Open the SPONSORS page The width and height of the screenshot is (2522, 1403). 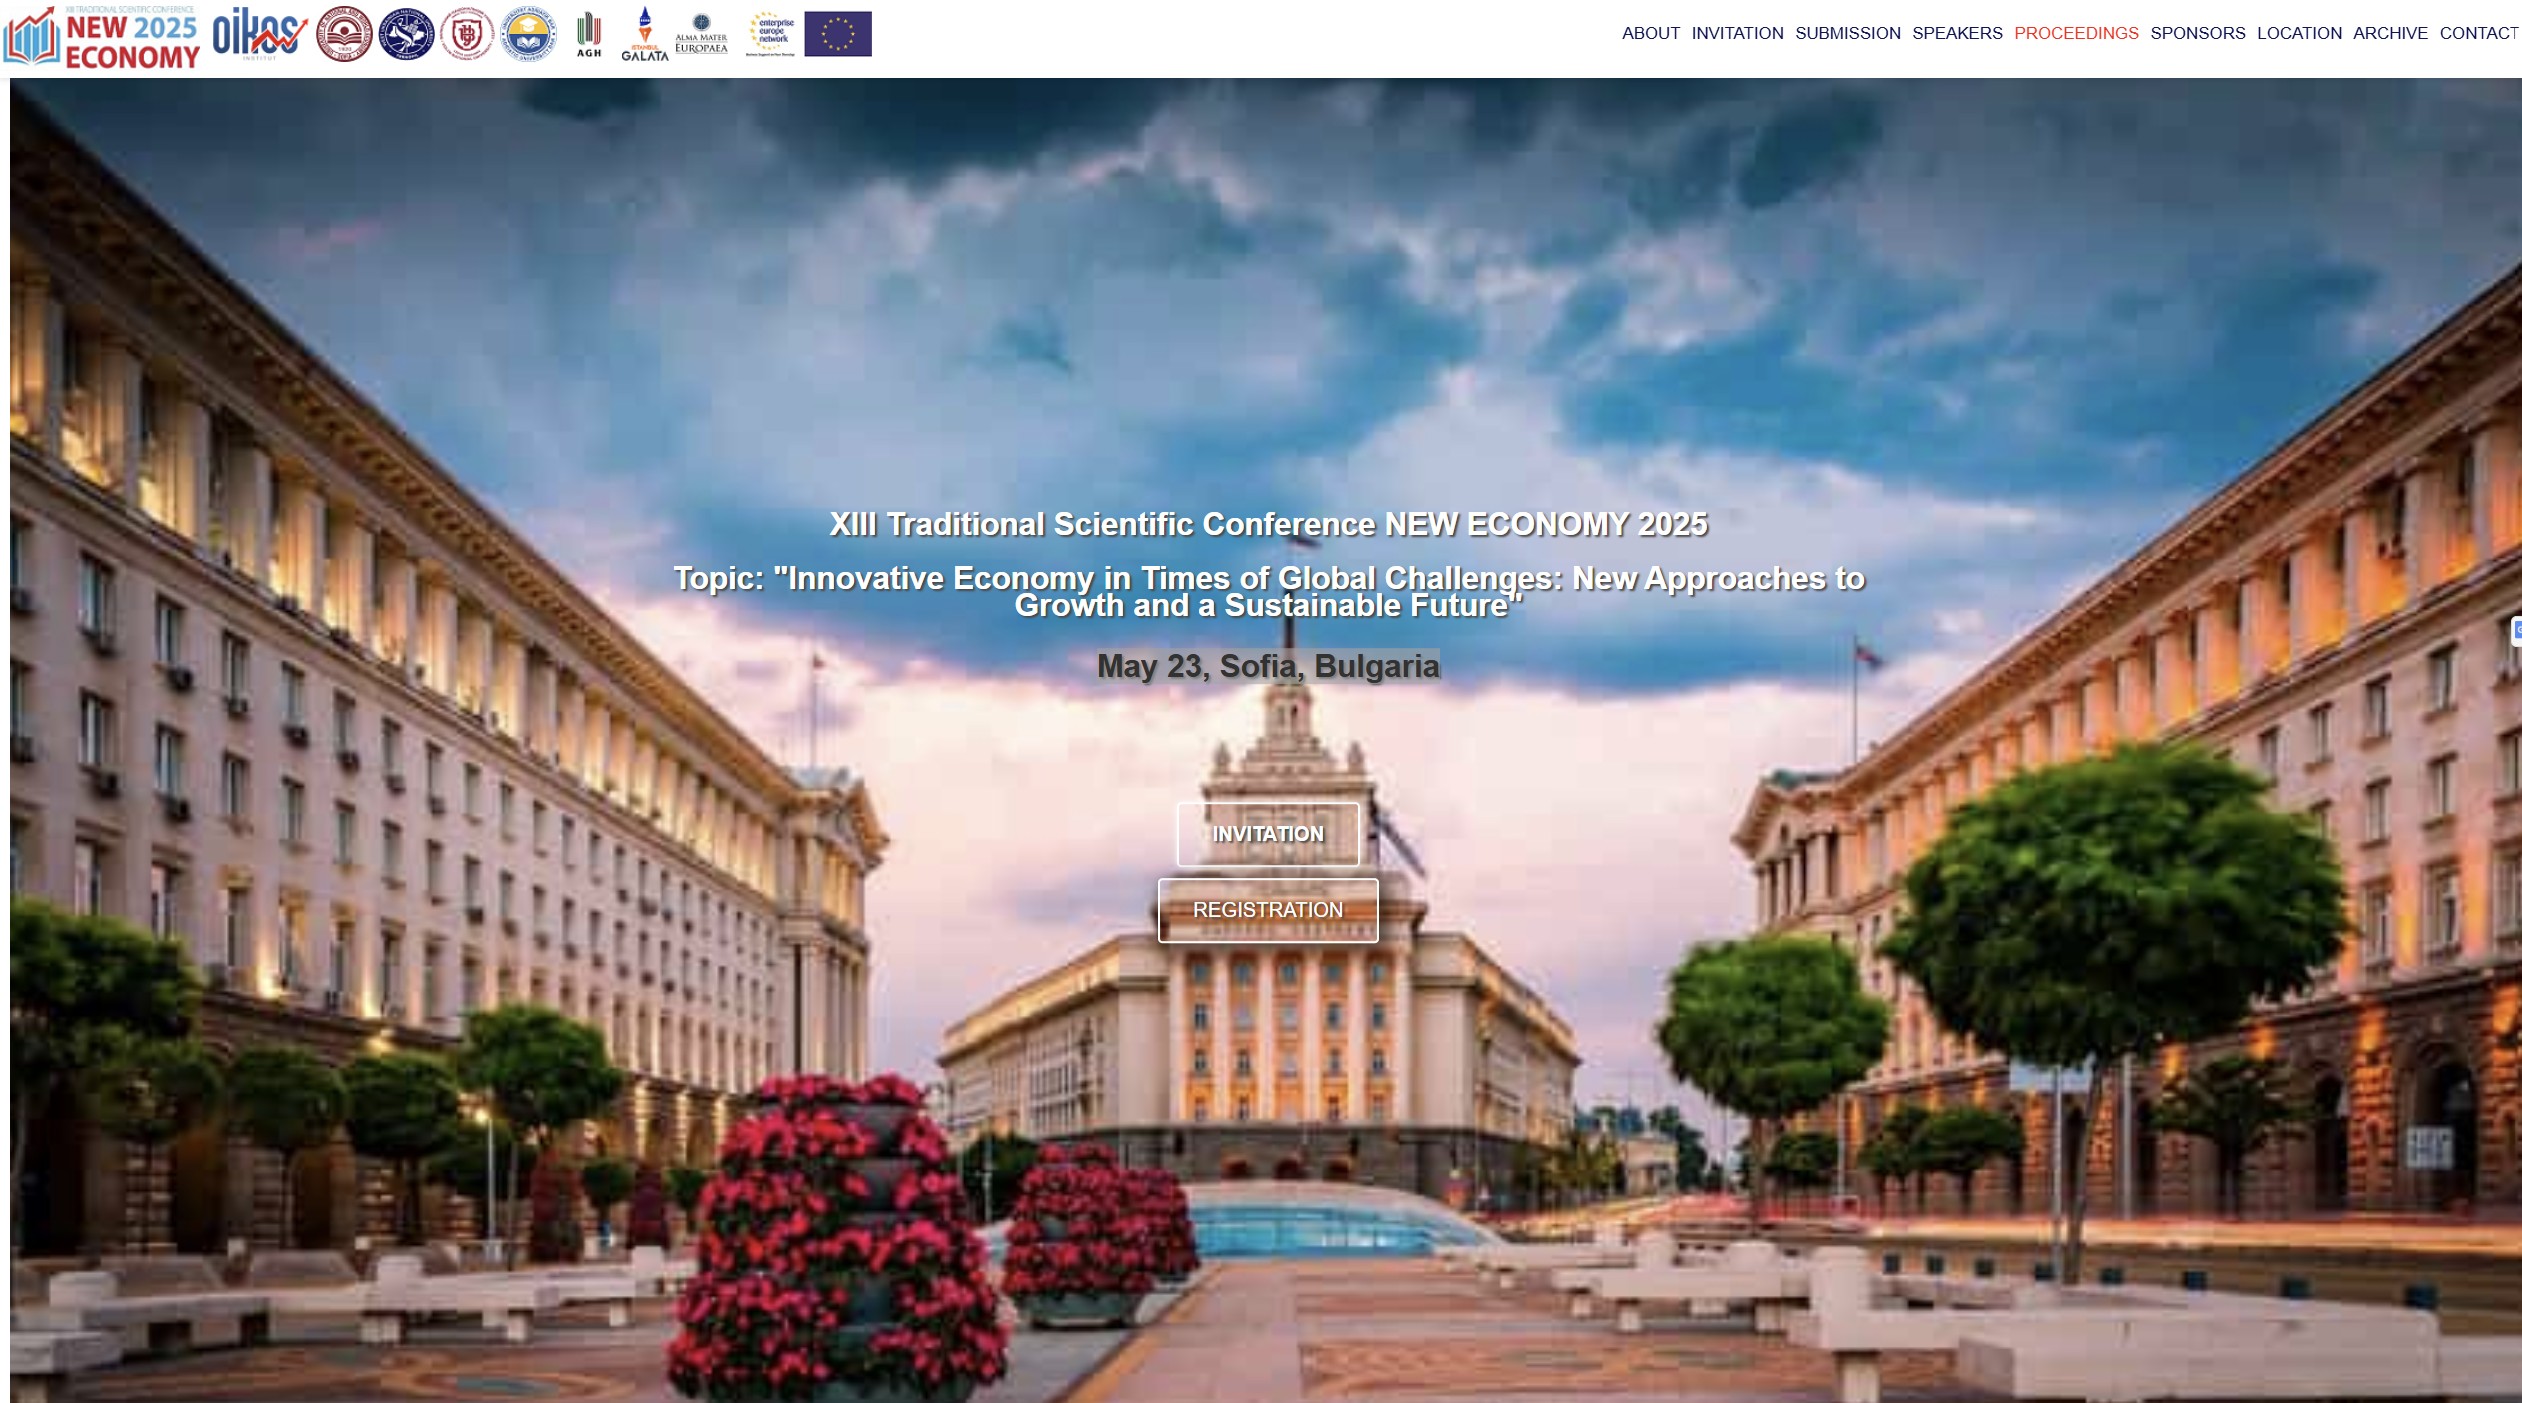click(x=2197, y=33)
